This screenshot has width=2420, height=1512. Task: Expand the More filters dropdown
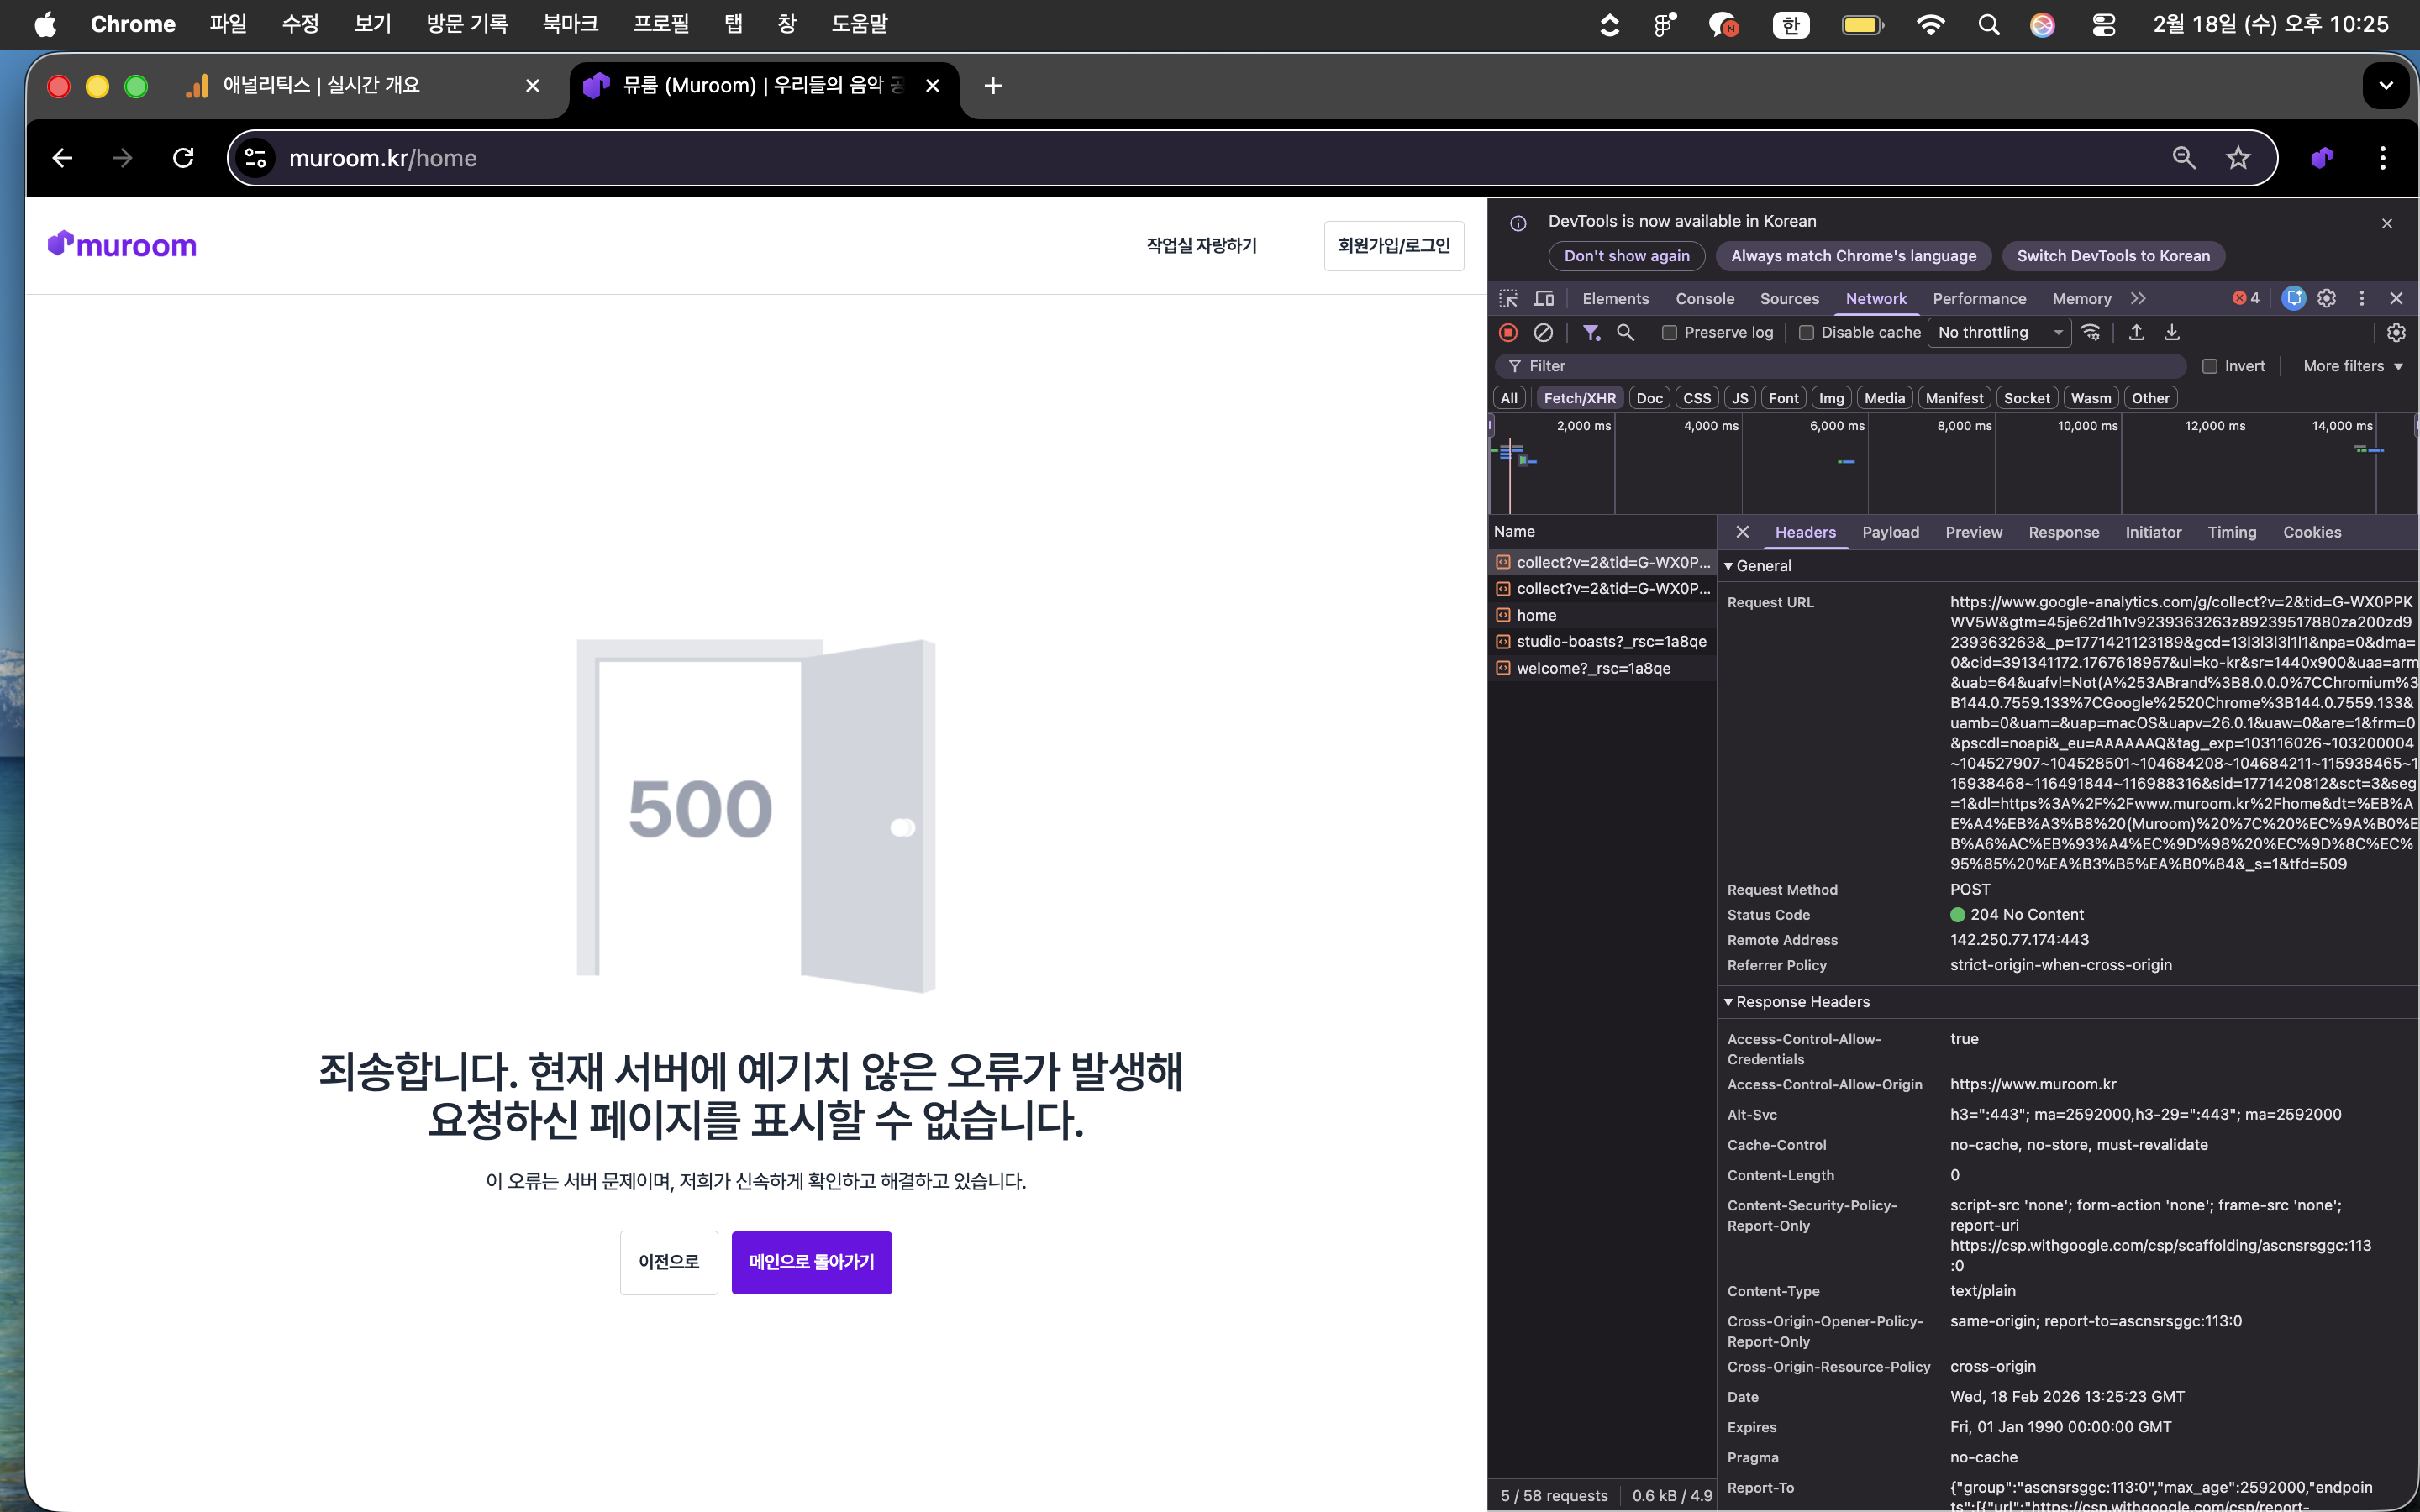tap(2352, 366)
